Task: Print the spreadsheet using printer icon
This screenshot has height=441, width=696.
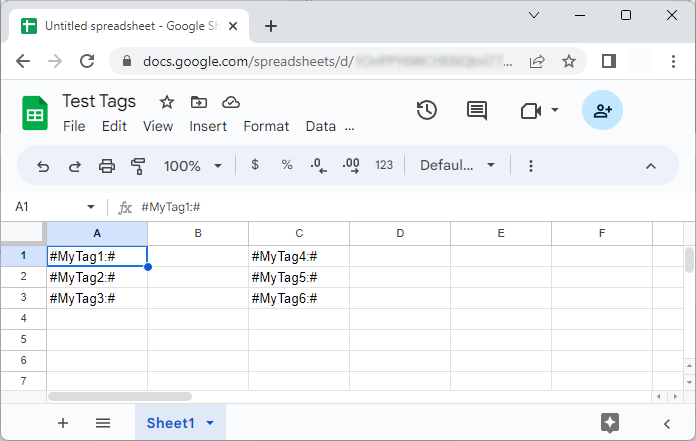Action: click(107, 166)
